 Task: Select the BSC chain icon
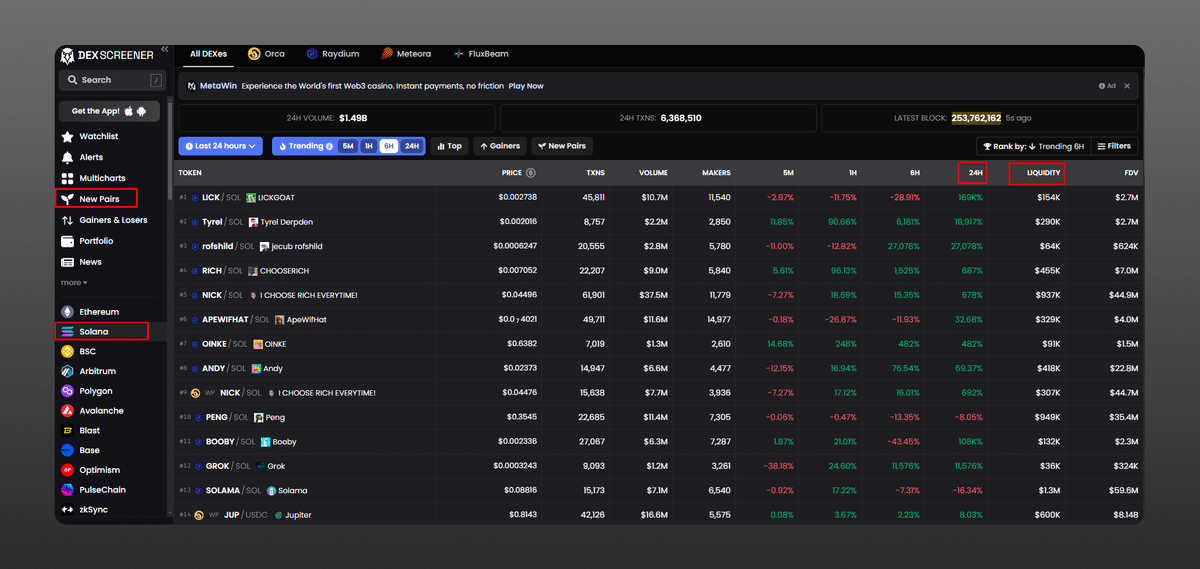68,351
